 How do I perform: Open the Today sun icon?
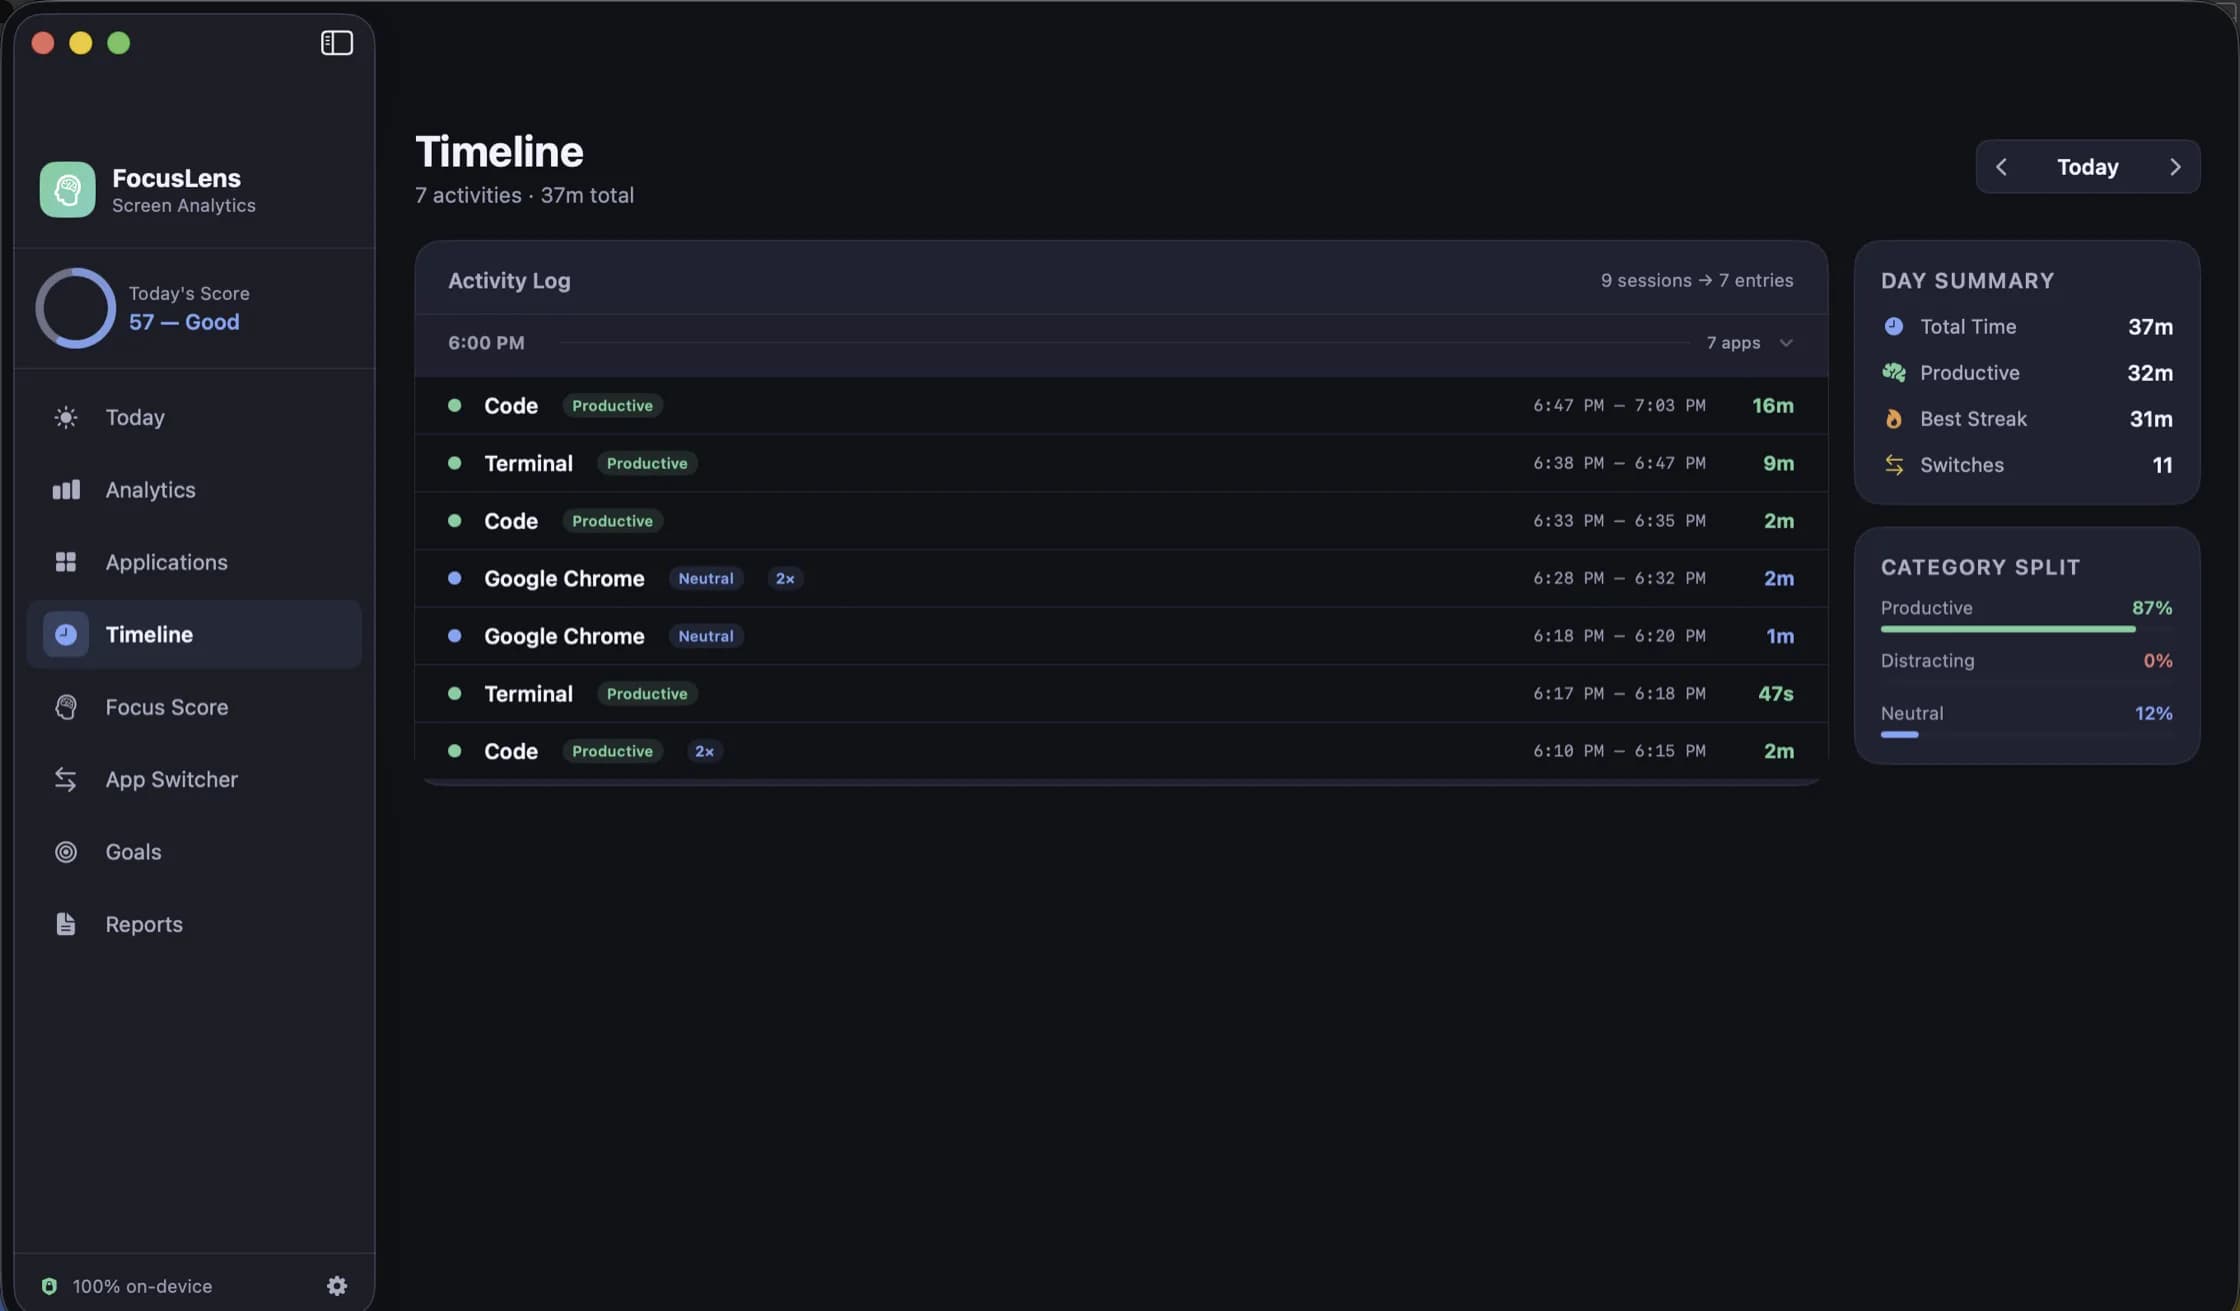coord(66,417)
